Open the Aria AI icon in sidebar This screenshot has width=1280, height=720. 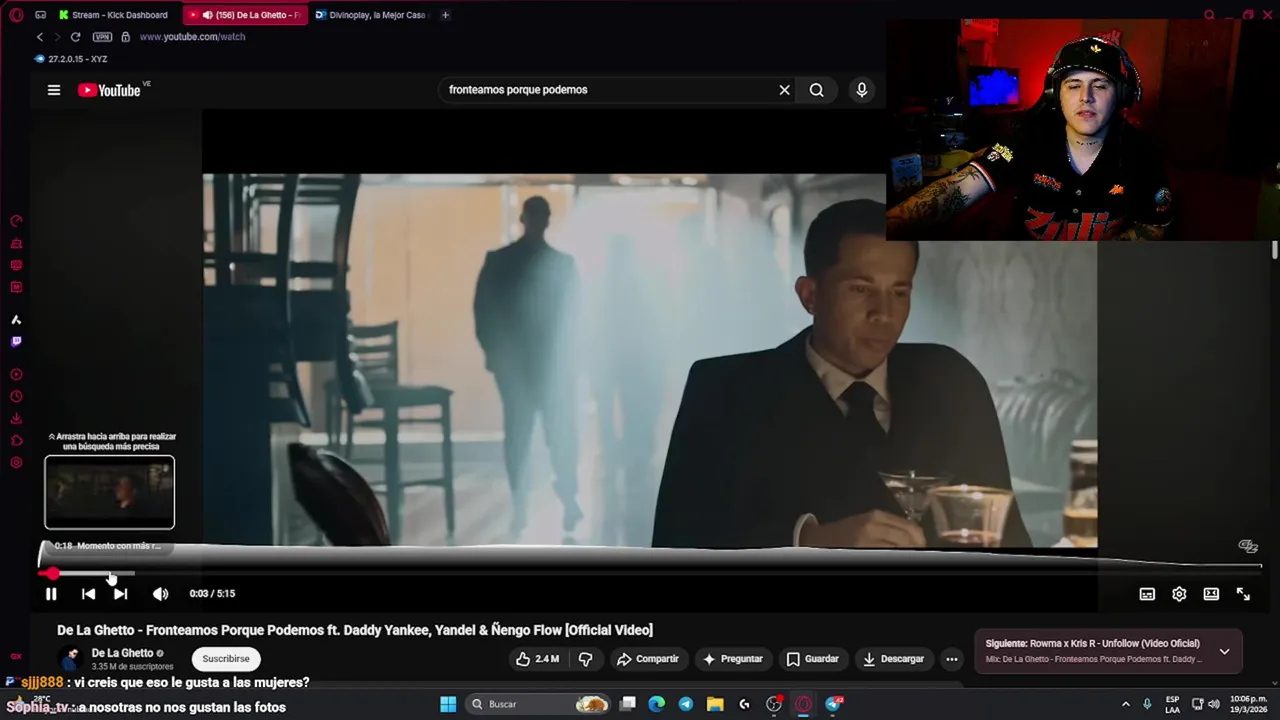point(16,320)
